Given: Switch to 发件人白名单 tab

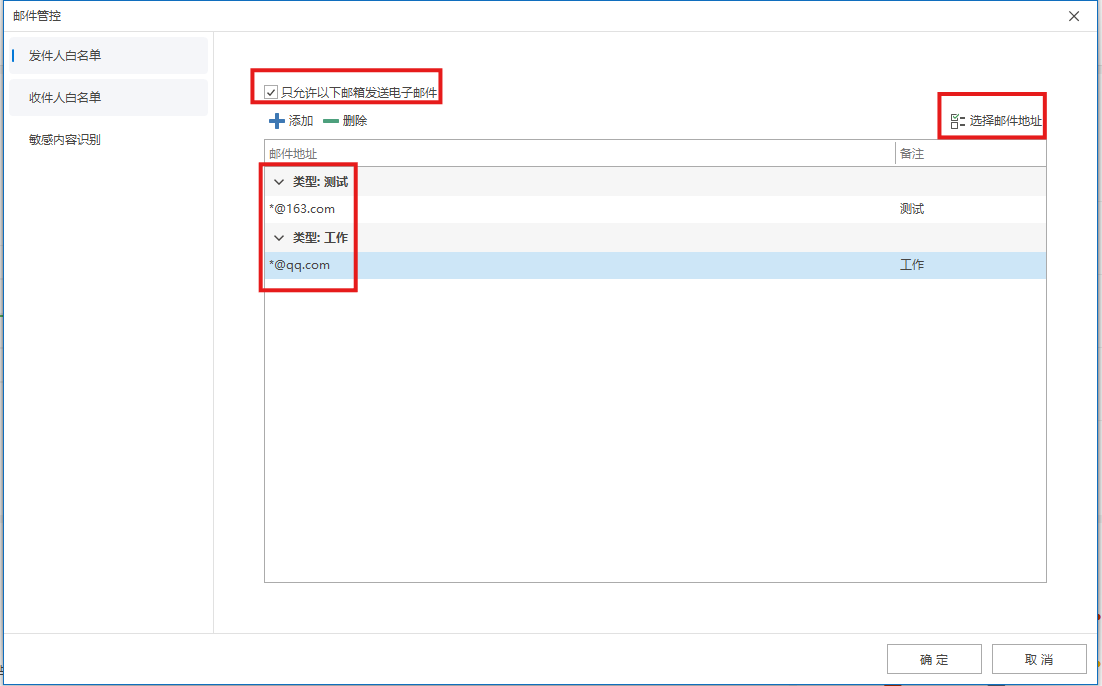Looking at the screenshot, I should [x=65, y=56].
